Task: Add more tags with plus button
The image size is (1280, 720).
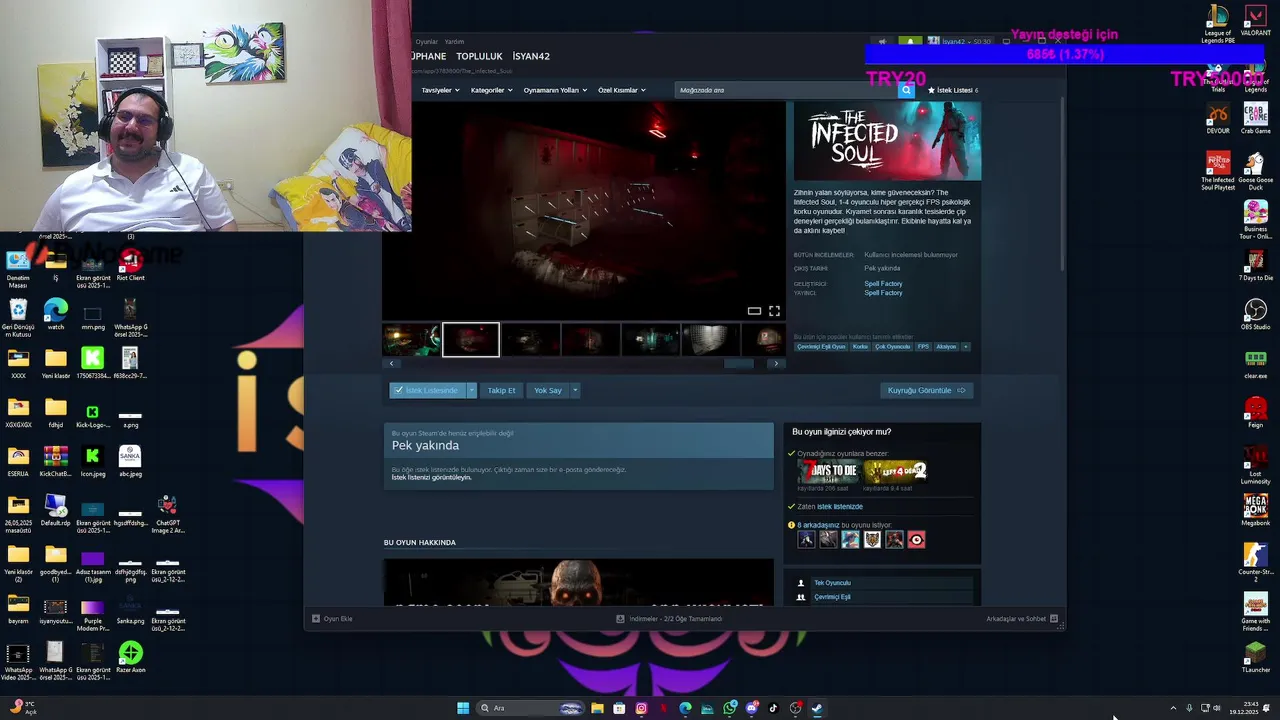Action: (966, 347)
